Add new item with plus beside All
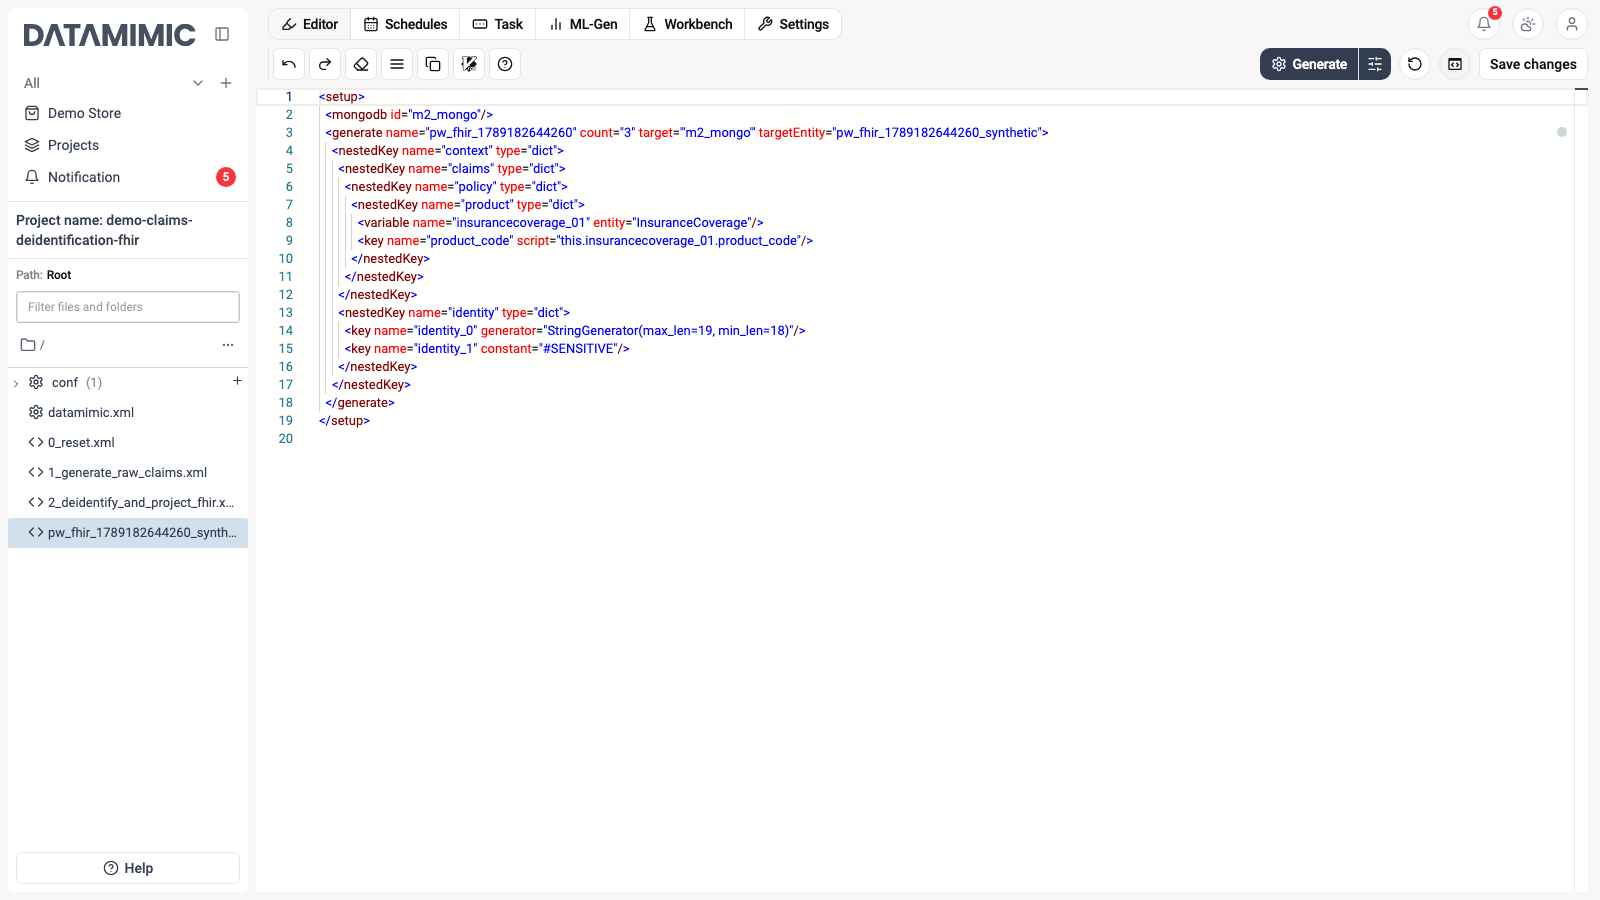This screenshot has width=1600, height=900. tap(226, 83)
